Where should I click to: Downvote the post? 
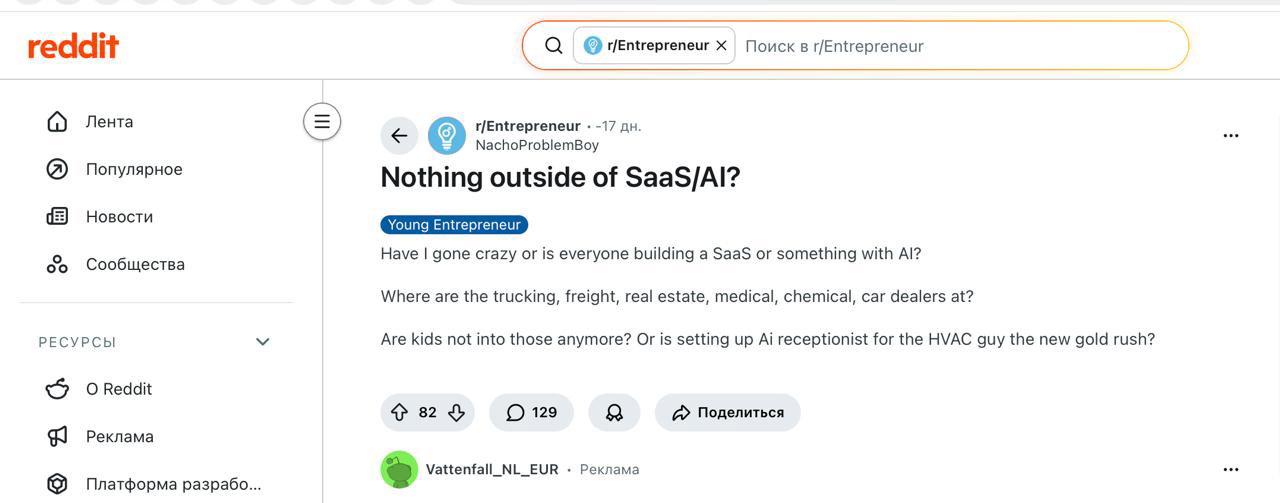click(x=457, y=412)
